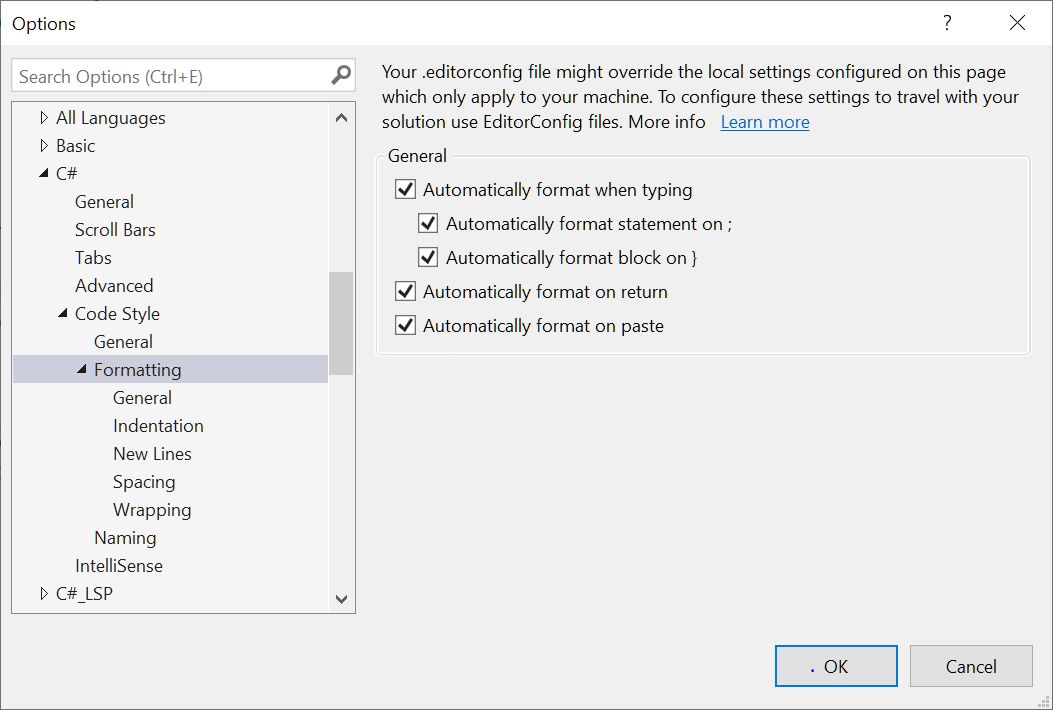
Task: Expand the Basic node arrow
Action: click(x=44, y=146)
